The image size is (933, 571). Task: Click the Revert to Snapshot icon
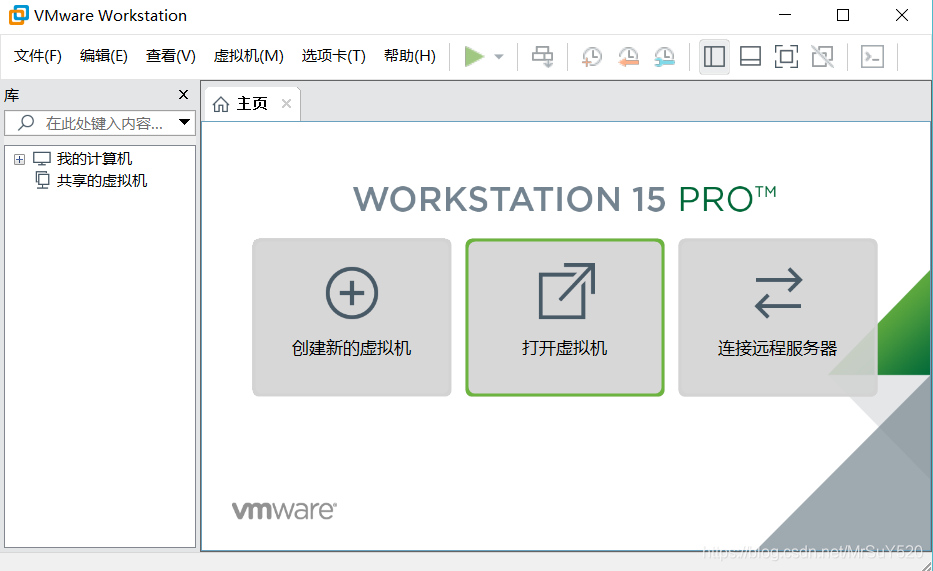628,57
